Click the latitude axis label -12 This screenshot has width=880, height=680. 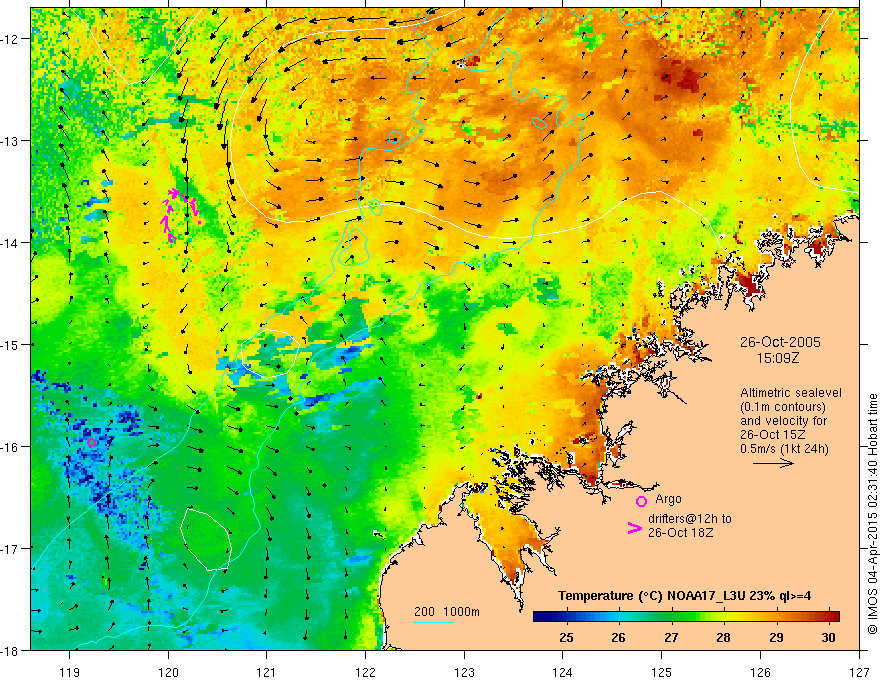(10, 39)
